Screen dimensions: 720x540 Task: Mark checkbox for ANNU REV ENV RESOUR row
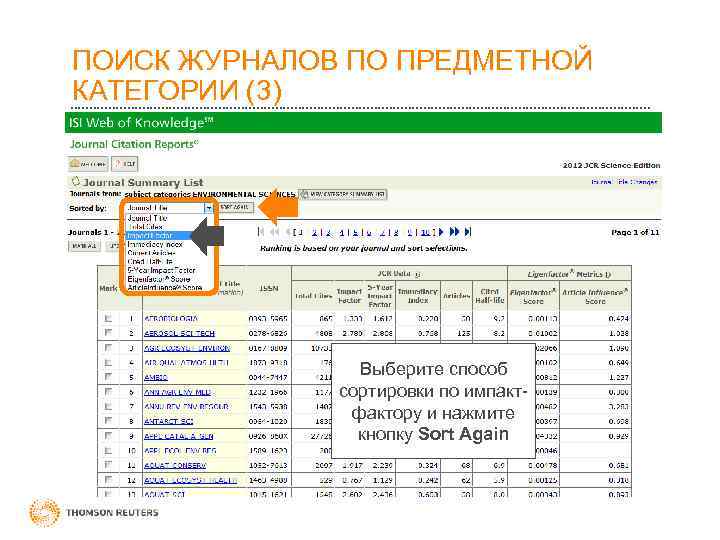[x=108, y=407]
